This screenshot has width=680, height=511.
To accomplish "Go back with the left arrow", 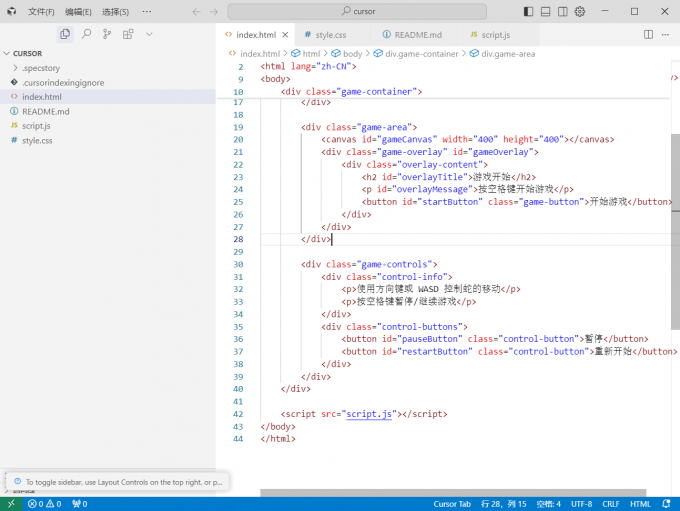I will [x=196, y=12].
